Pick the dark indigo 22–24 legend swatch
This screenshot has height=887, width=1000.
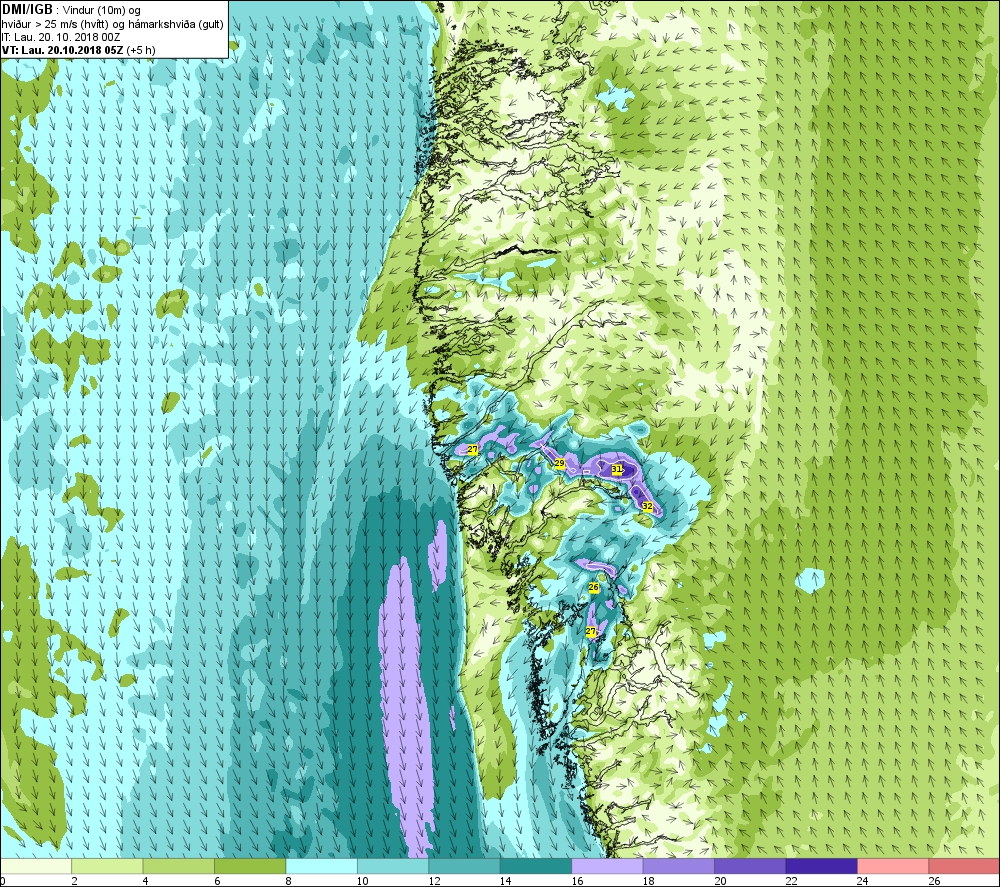(821, 866)
